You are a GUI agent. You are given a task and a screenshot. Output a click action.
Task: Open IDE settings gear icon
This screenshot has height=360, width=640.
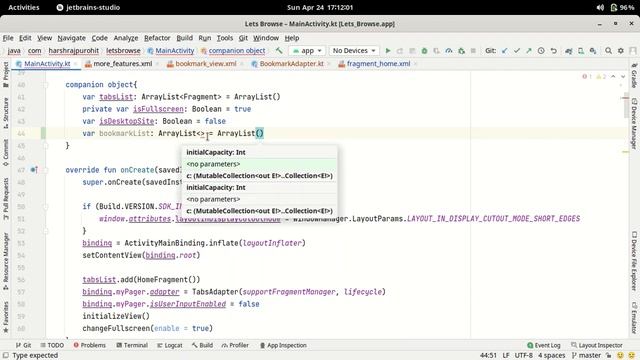tap(620, 51)
